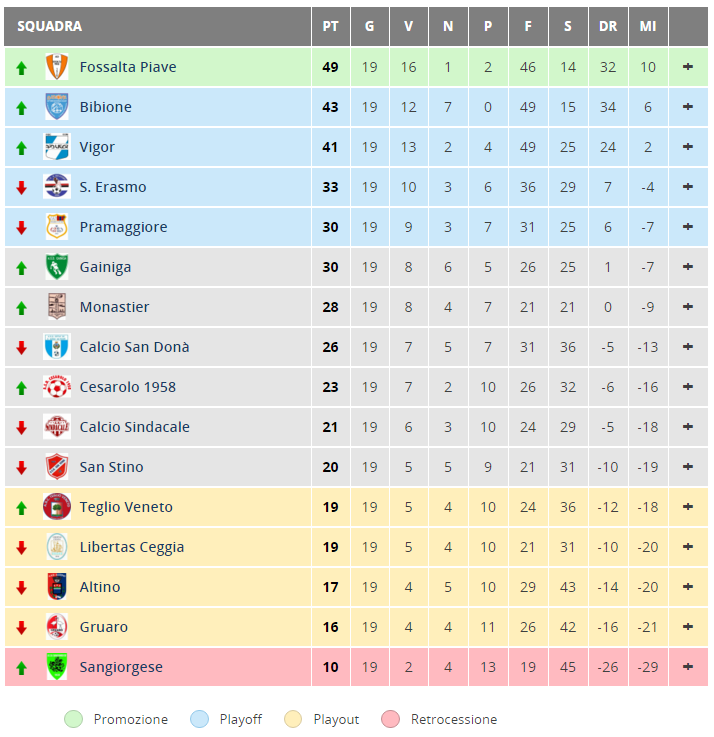Click the Teglio Veneto round emblem
The height and width of the screenshot is (737, 714).
click(57, 507)
